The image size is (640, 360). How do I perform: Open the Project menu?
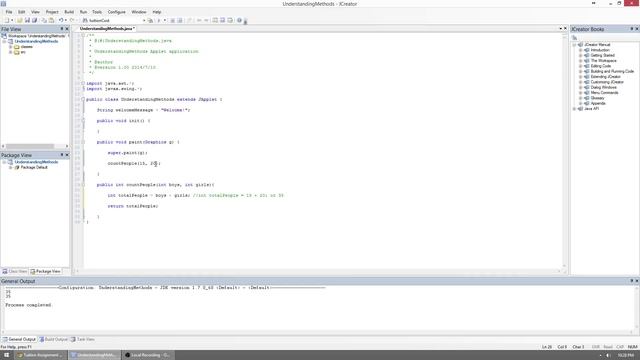point(52,12)
